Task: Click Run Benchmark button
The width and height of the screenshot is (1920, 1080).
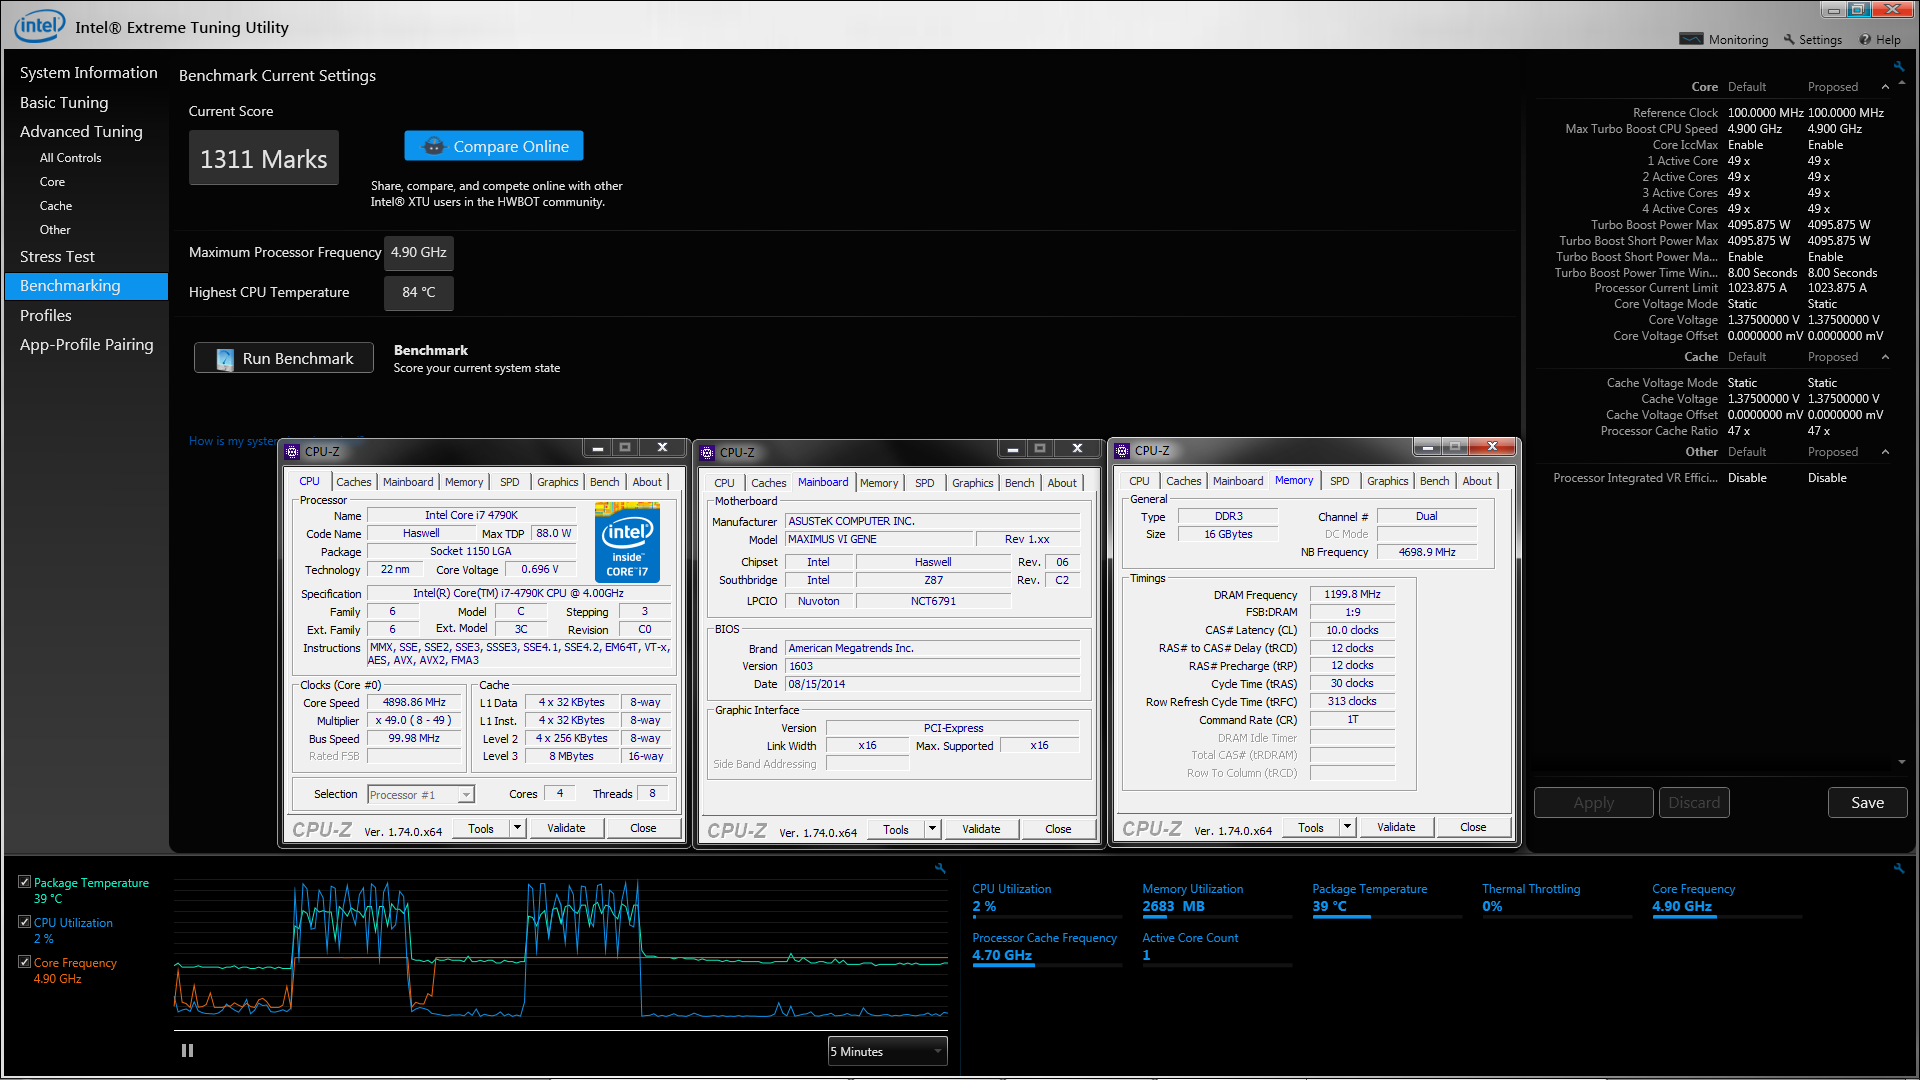Action: coord(284,358)
